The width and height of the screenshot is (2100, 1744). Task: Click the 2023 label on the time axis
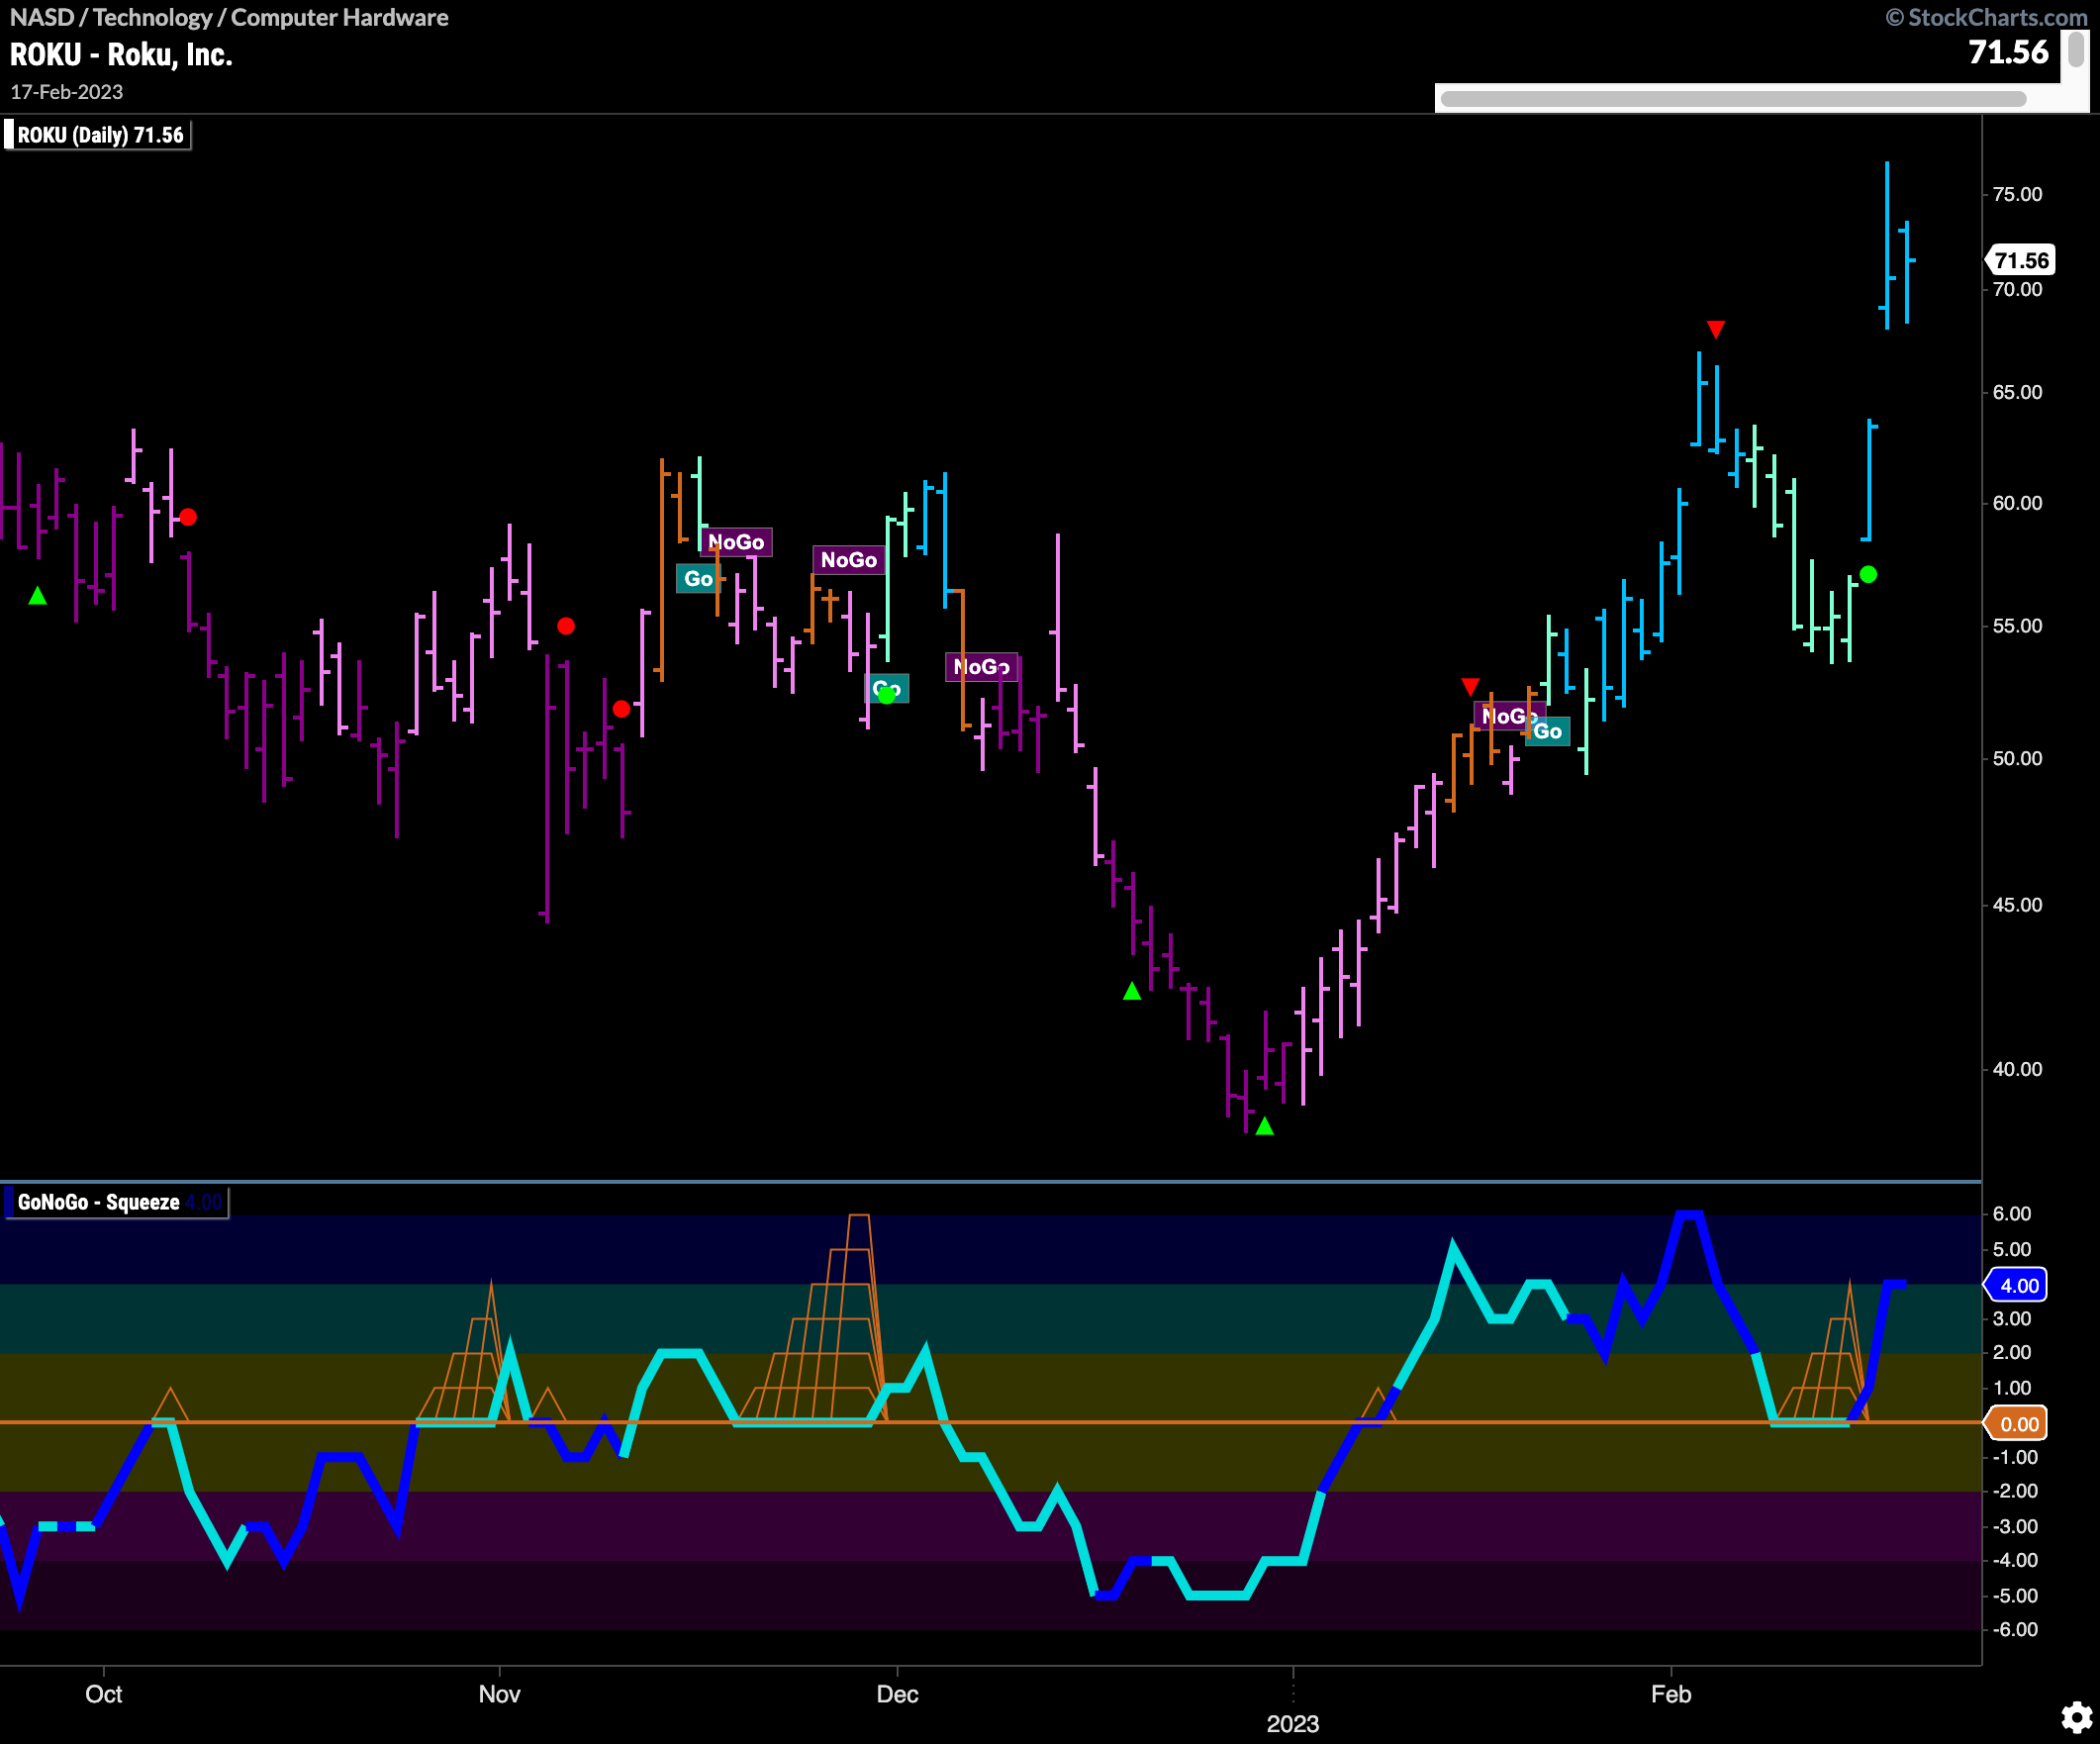pos(1293,1724)
